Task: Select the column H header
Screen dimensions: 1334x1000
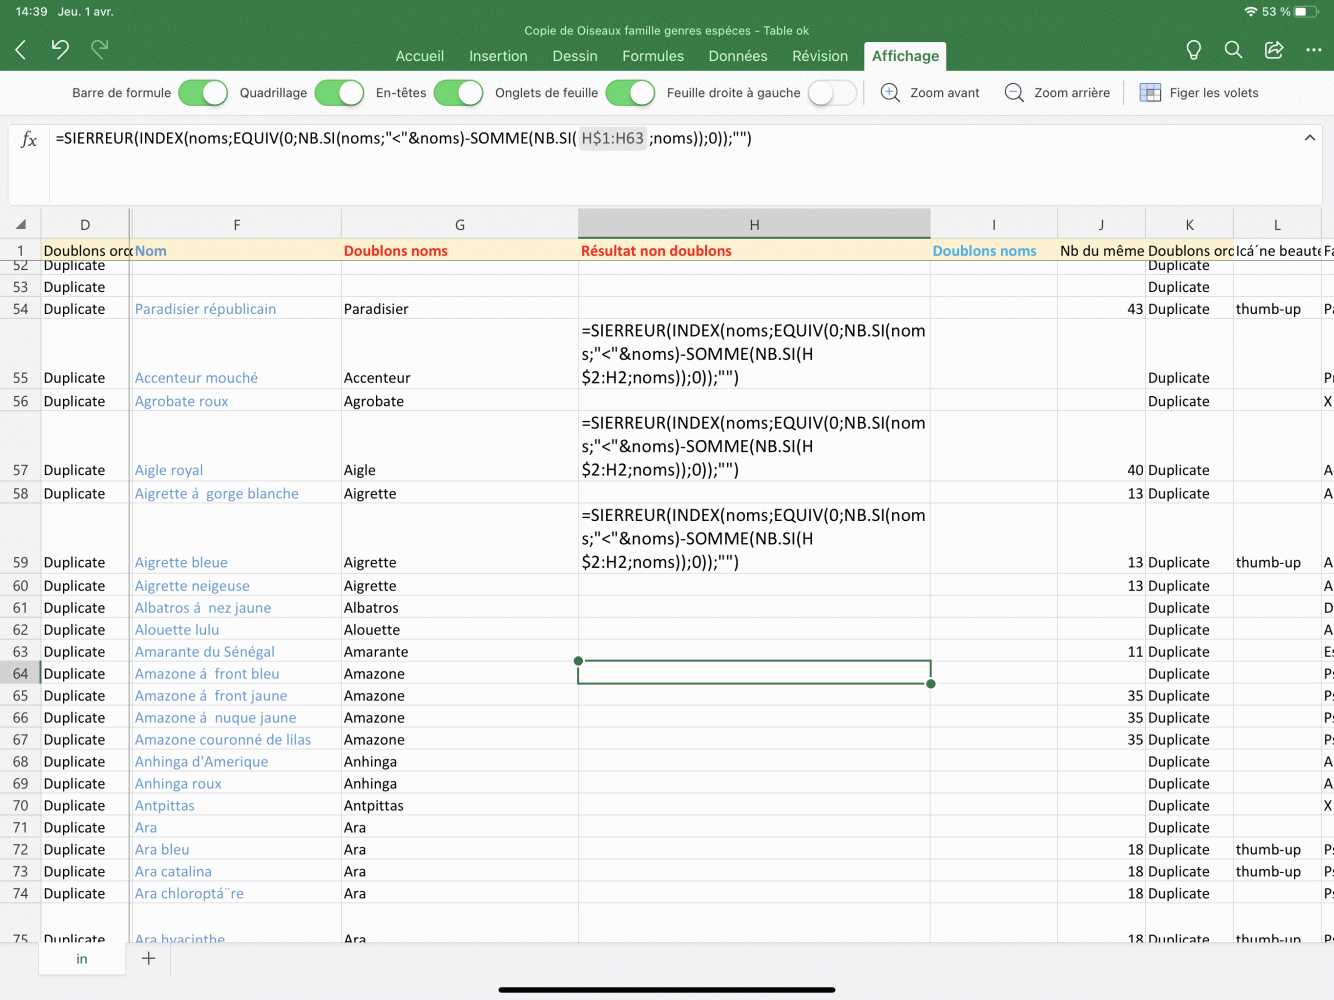Action: (x=754, y=225)
